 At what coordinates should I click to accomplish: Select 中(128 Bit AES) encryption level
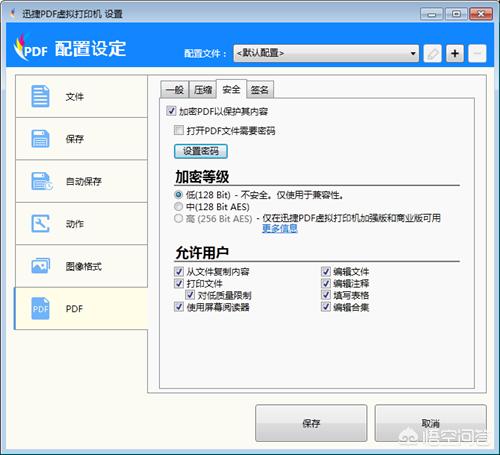178,206
